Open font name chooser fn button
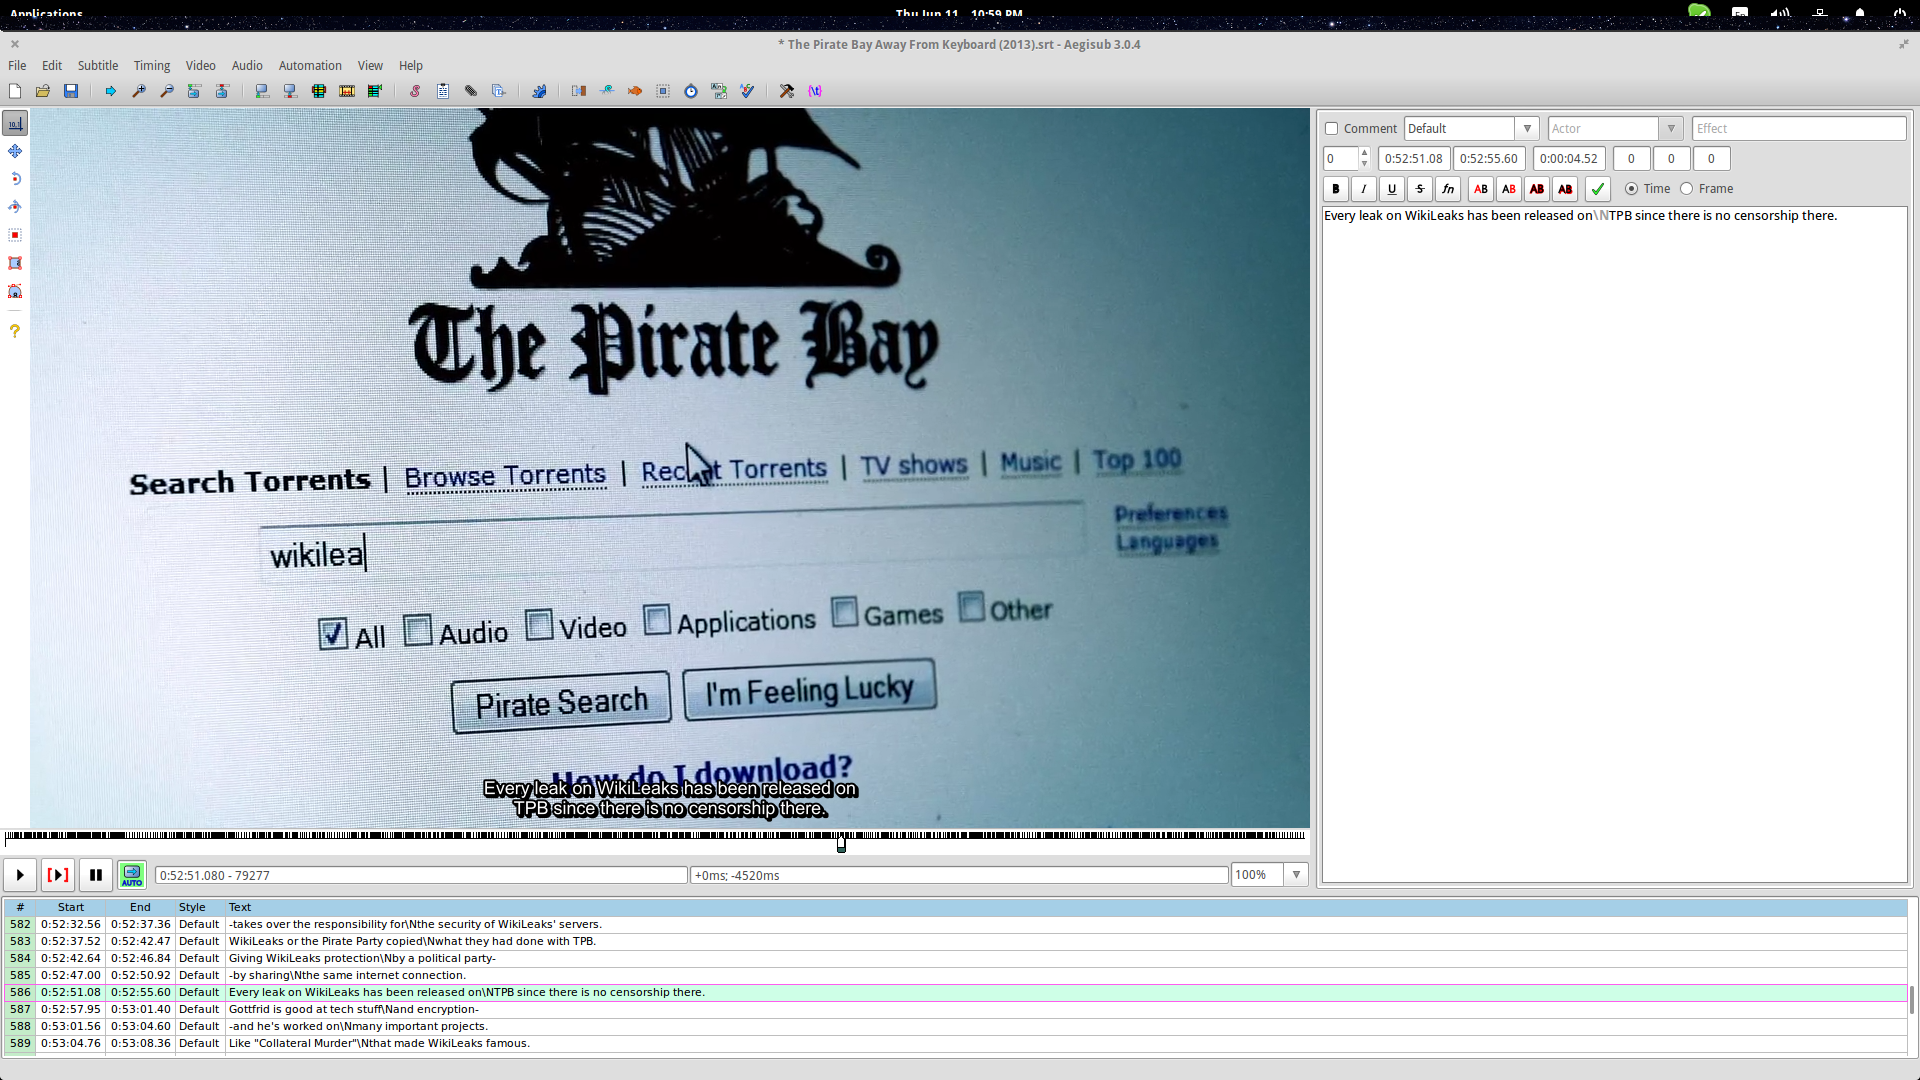The width and height of the screenshot is (1920, 1080). (x=1447, y=189)
